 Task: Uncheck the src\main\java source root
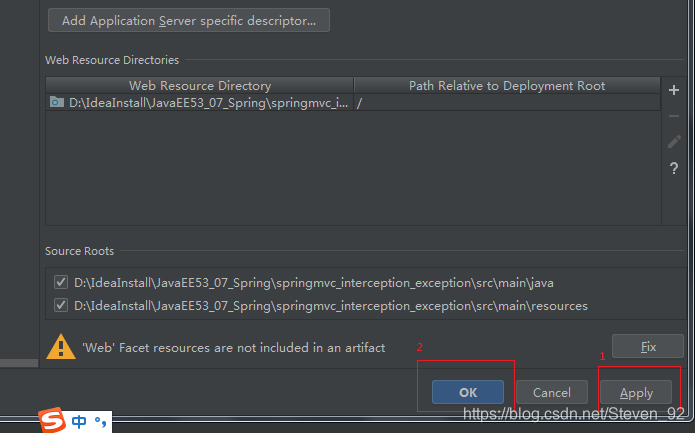tap(61, 282)
